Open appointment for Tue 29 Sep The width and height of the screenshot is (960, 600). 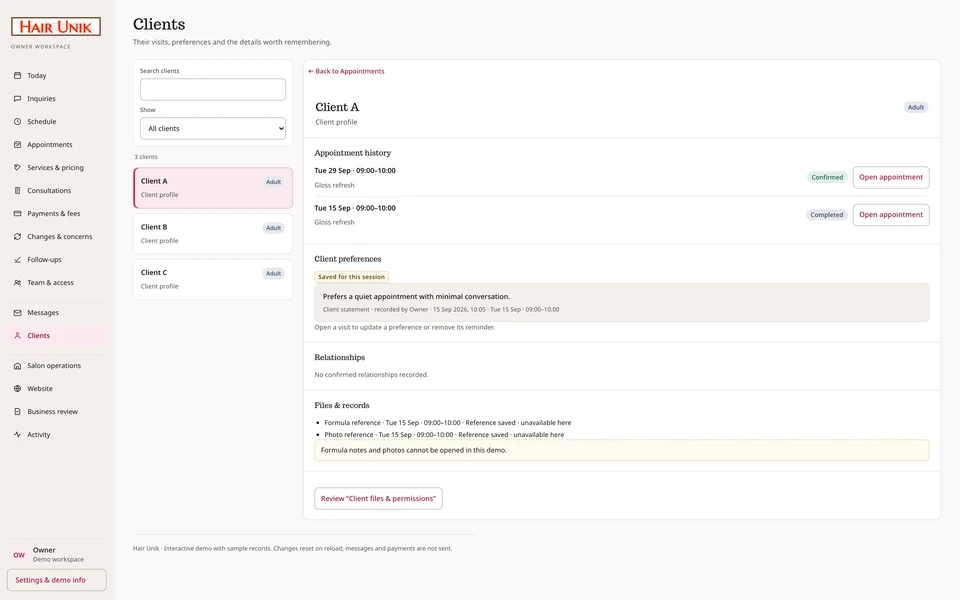(x=891, y=177)
